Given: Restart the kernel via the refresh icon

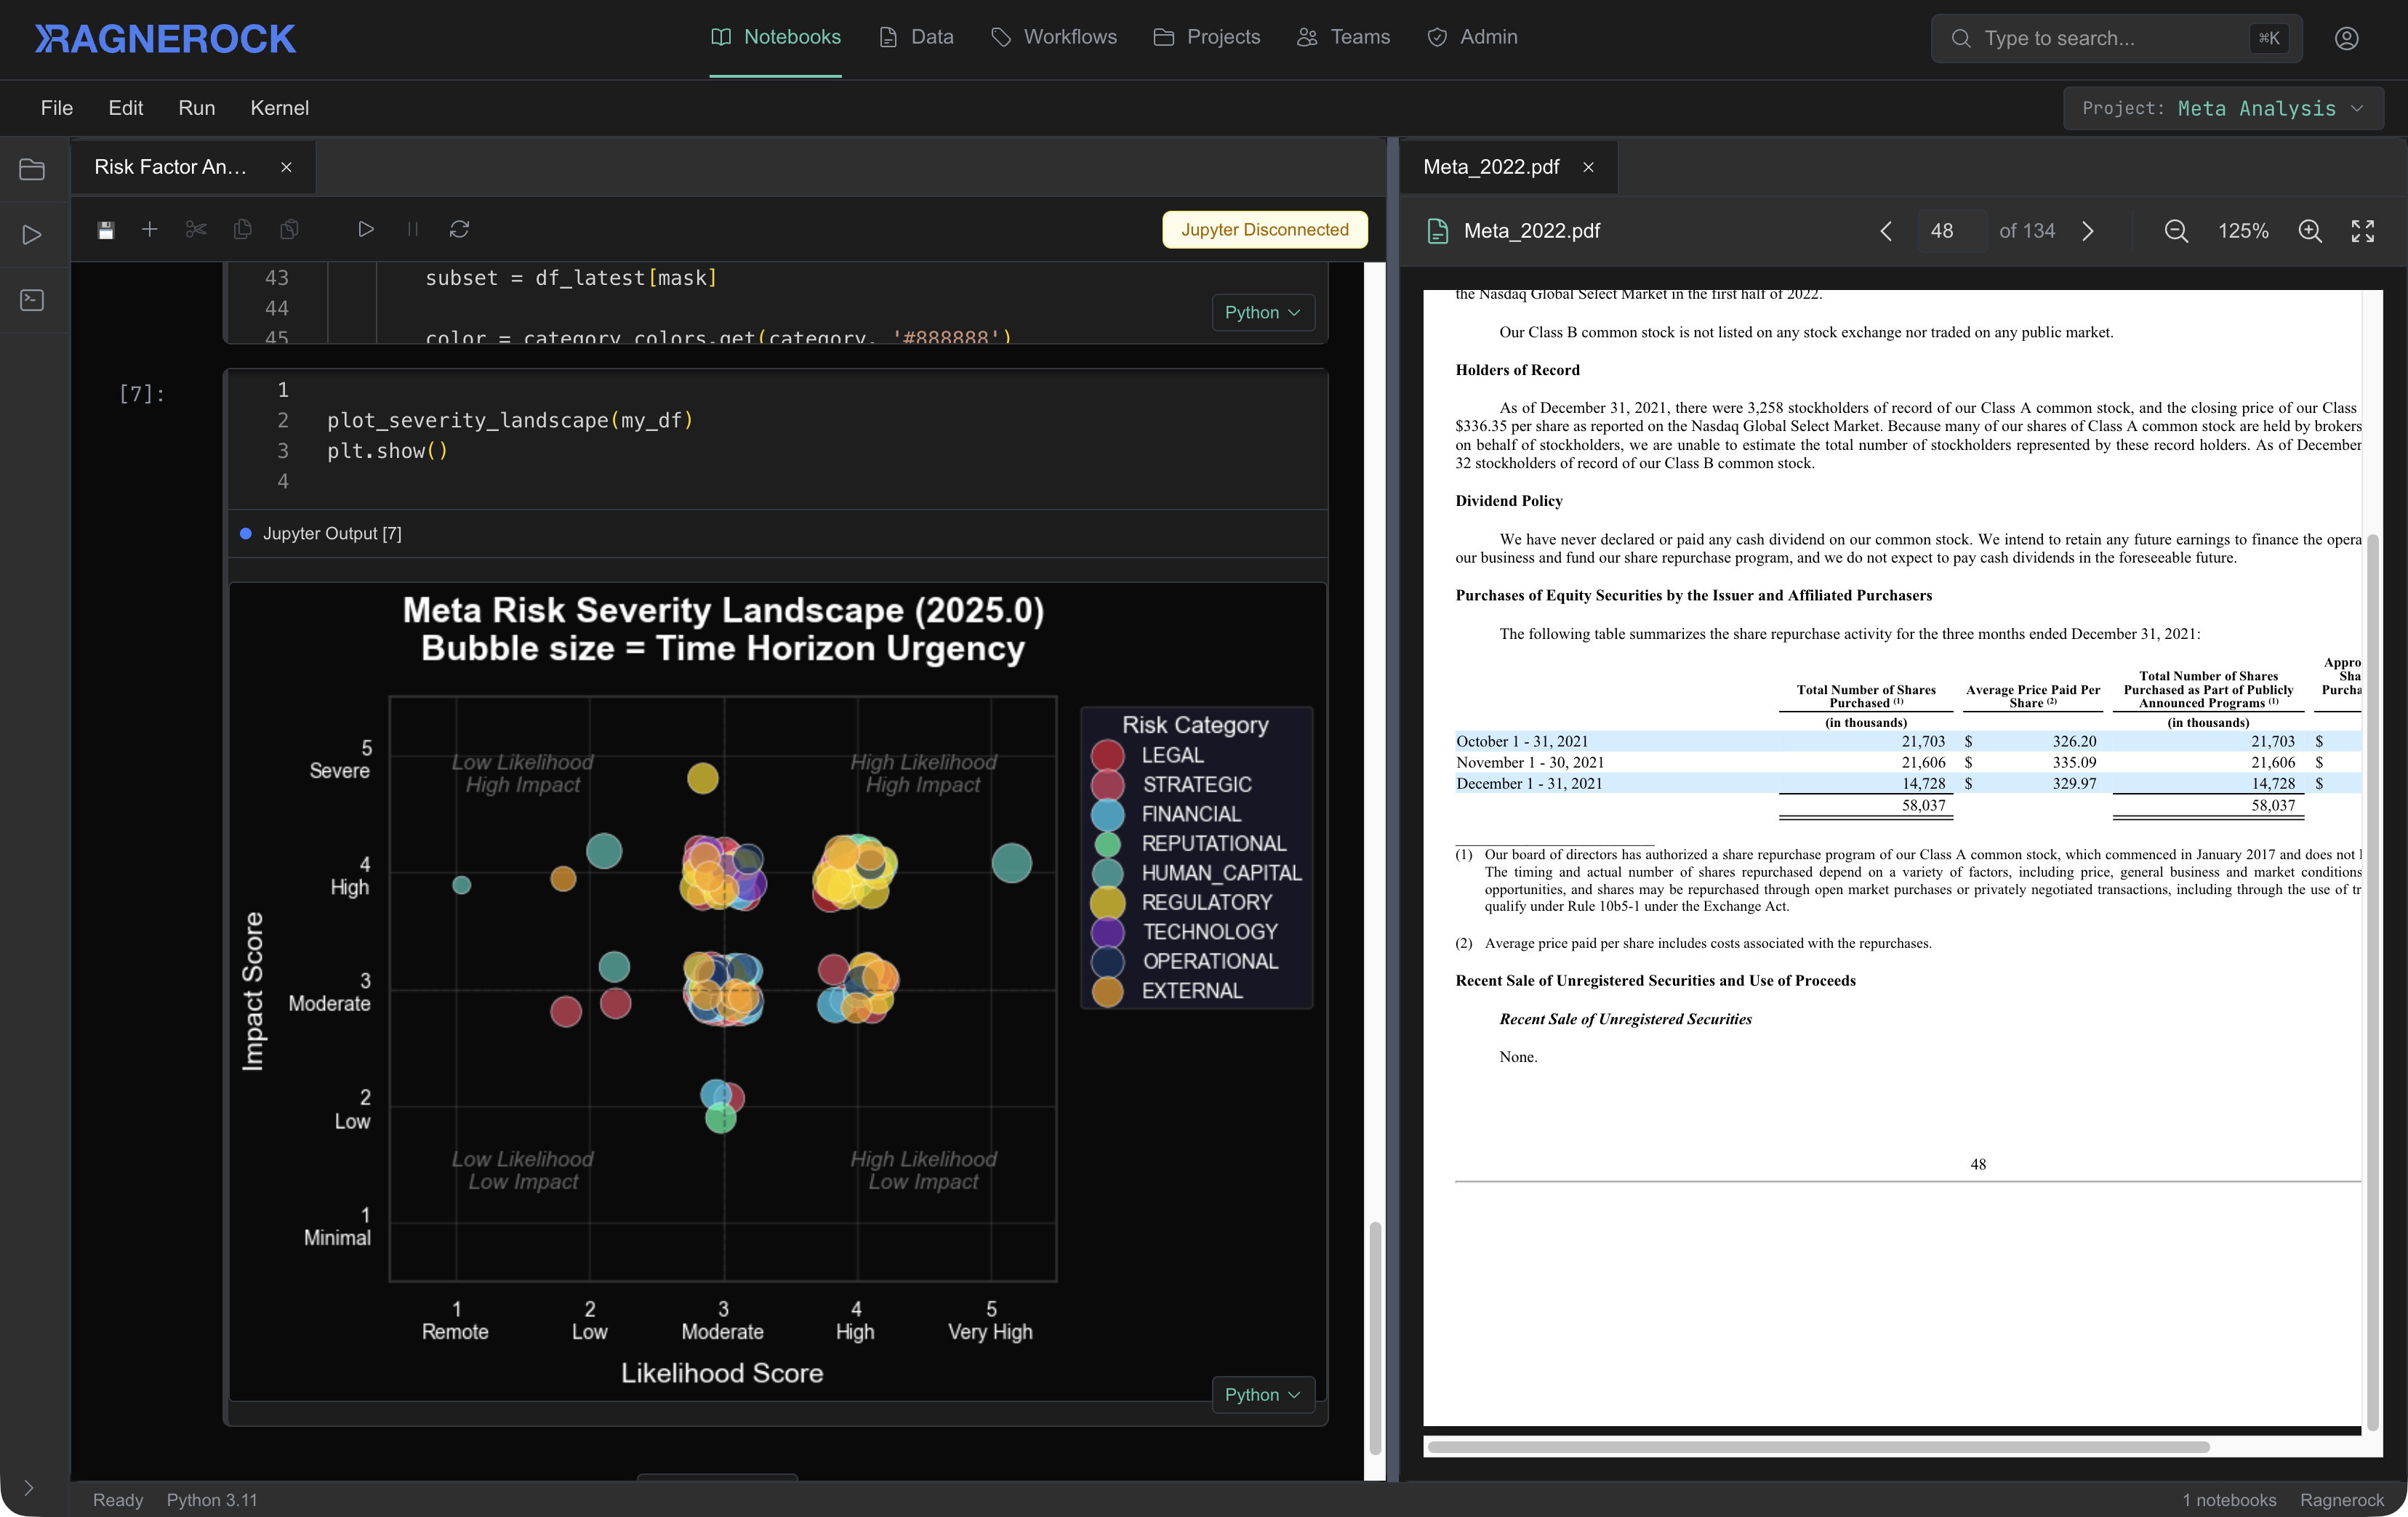Looking at the screenshot, I should pyautogui.click(x=459, y=229).
